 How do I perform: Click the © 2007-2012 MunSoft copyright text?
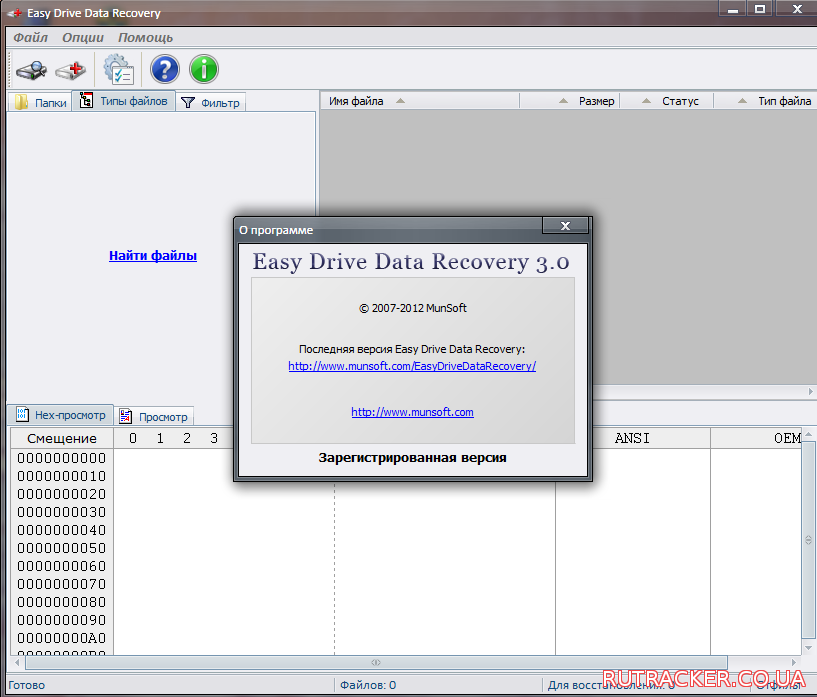[413, 308]
